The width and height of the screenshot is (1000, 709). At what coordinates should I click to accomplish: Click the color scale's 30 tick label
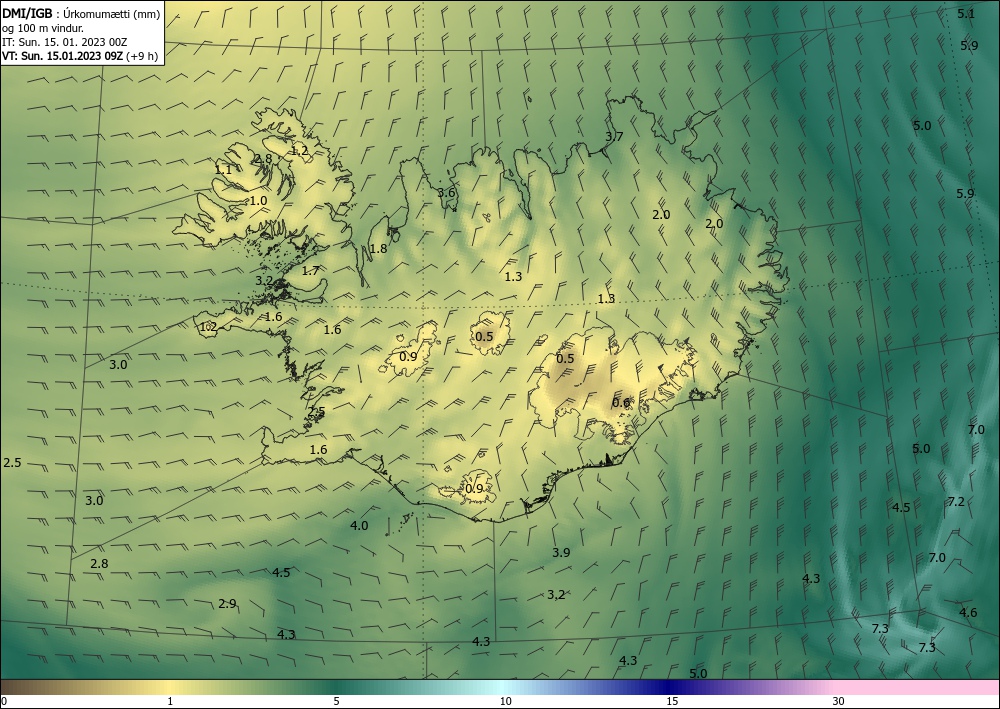(x=838, y=701)
